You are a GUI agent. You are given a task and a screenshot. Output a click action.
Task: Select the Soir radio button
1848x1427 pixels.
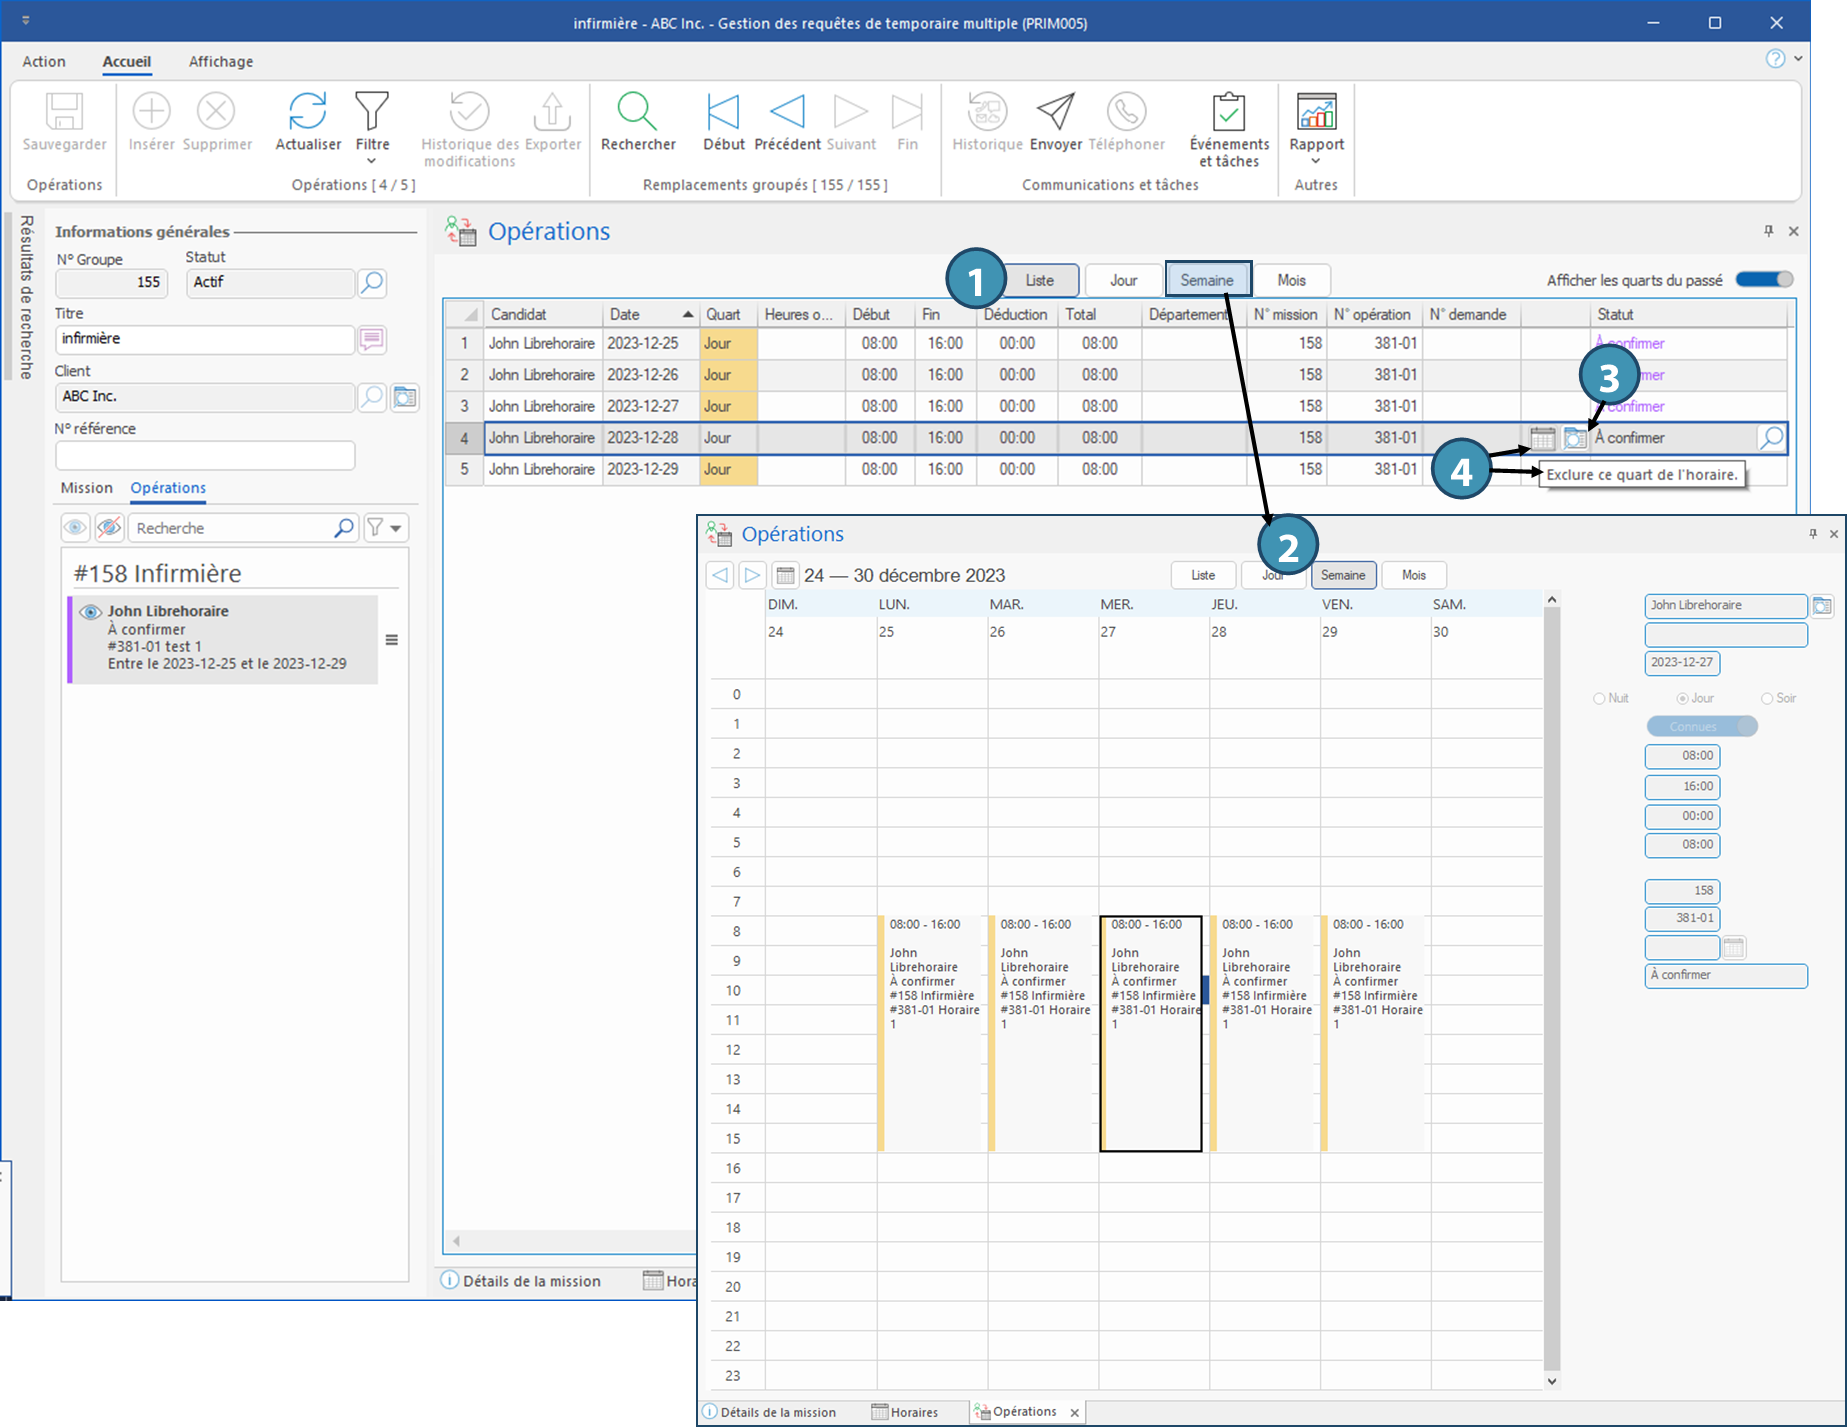click(x=1767, y=698)
